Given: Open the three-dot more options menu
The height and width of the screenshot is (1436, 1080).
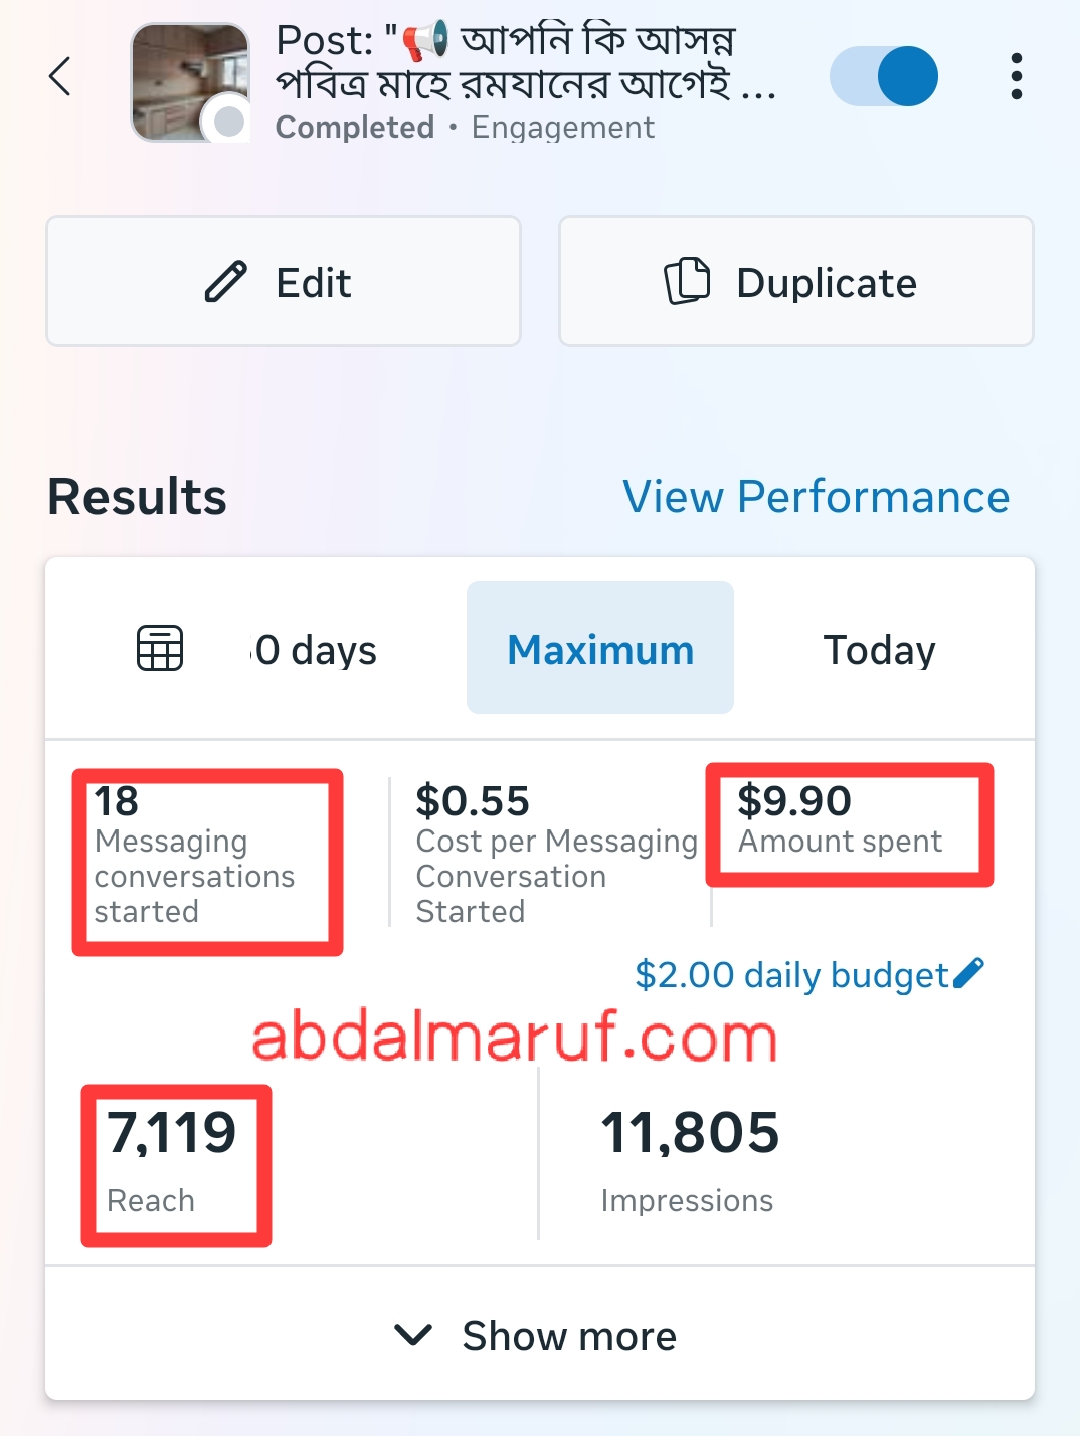Looking at the screenshot, I should [1016, 76].
